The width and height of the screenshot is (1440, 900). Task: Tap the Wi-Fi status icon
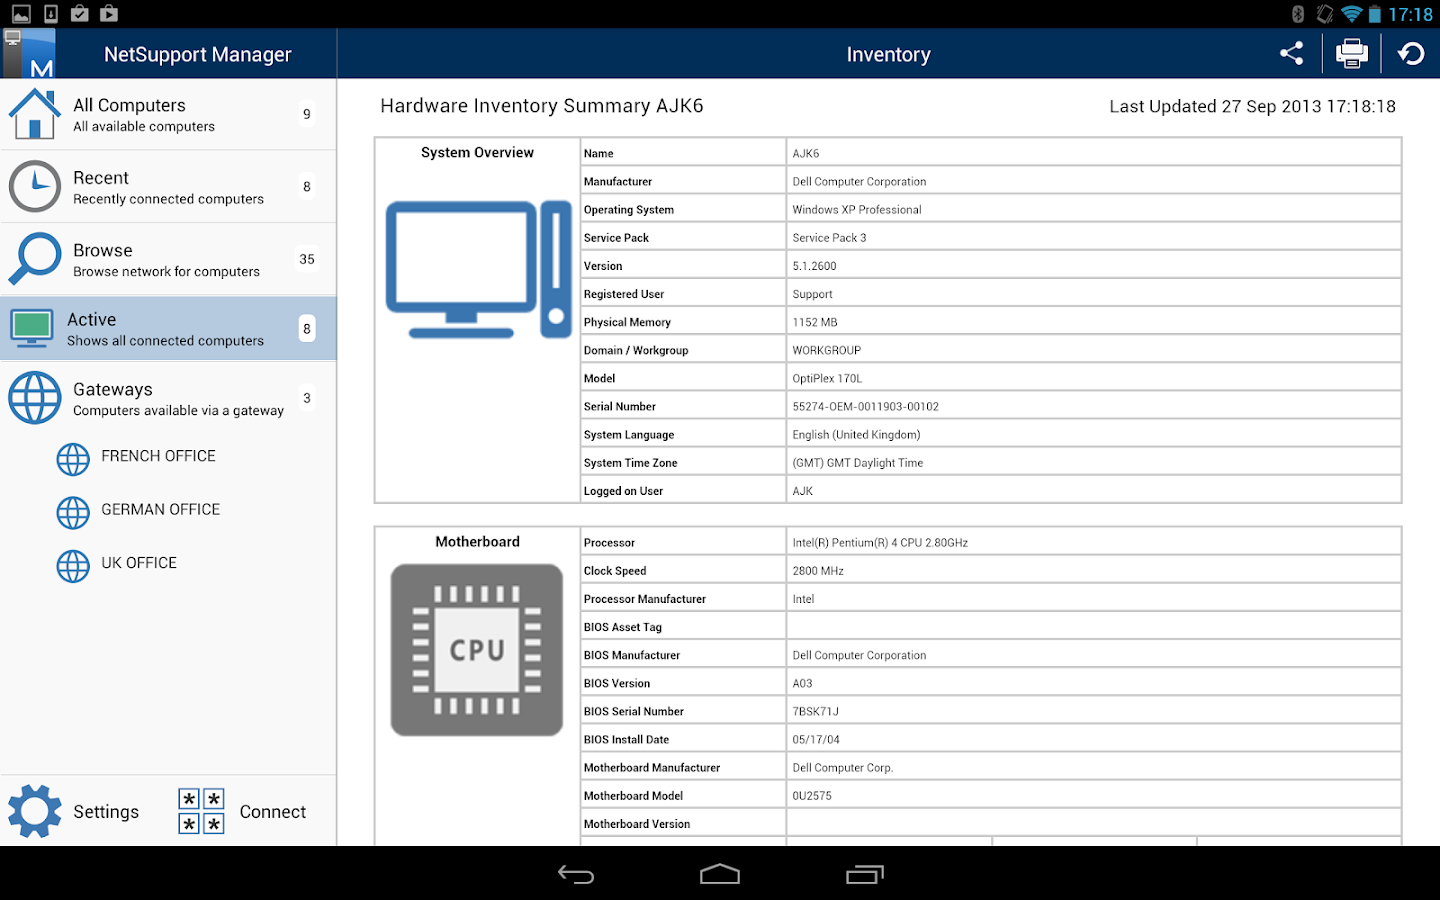click(1353, 14)
